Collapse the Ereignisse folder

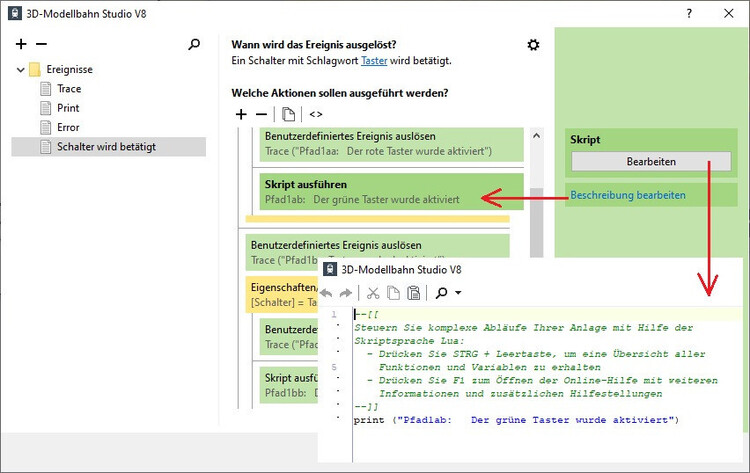(20, 70)
